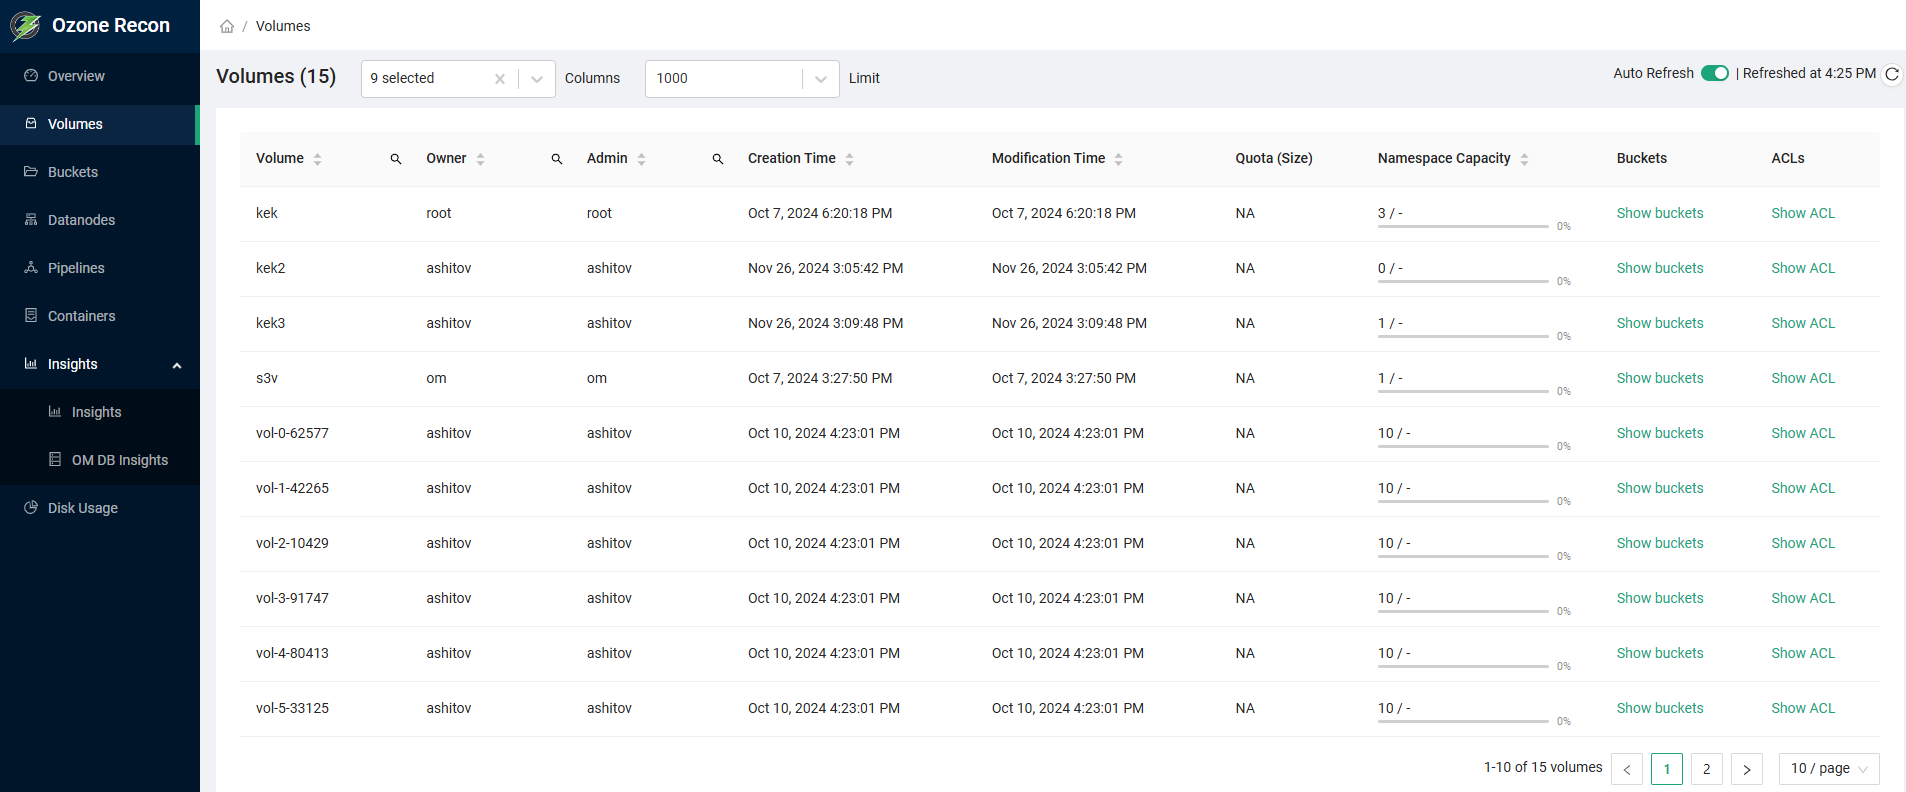Viewport: 1906px width, 792px height.
Task: Select page 1 button
Action: coord(1667,769)
